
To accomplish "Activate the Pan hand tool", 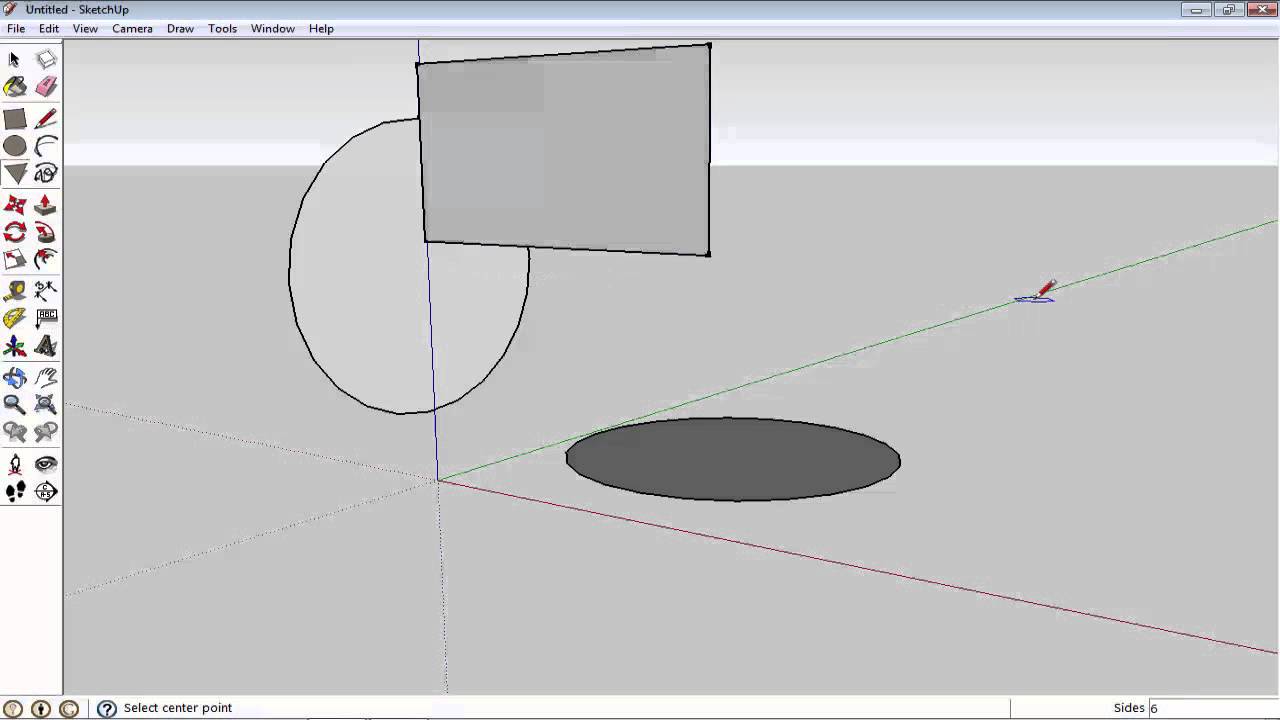I will point(46,378).
